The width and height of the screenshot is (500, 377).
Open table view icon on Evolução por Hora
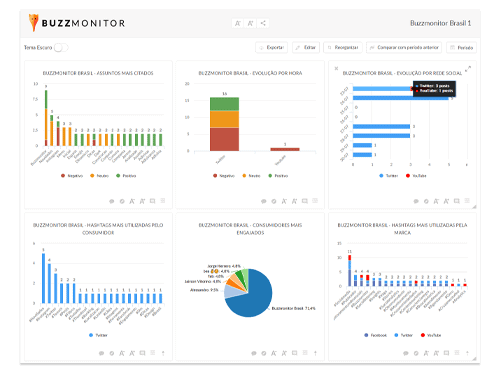point(315,201)
